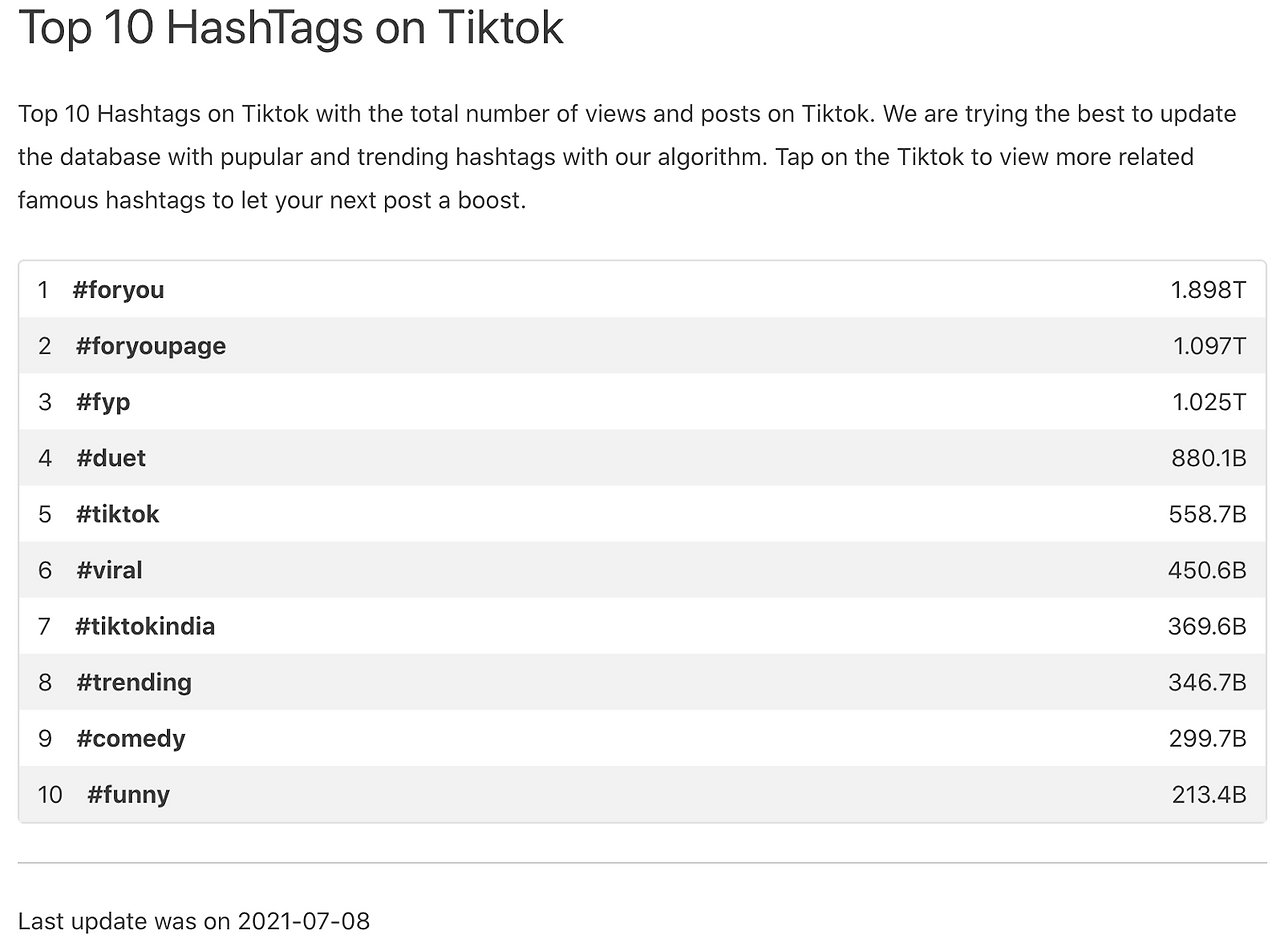Screen dimensions: 1280x947
Task: Click the last update date 2021-07-08
Action: click(x=303, y=921)
